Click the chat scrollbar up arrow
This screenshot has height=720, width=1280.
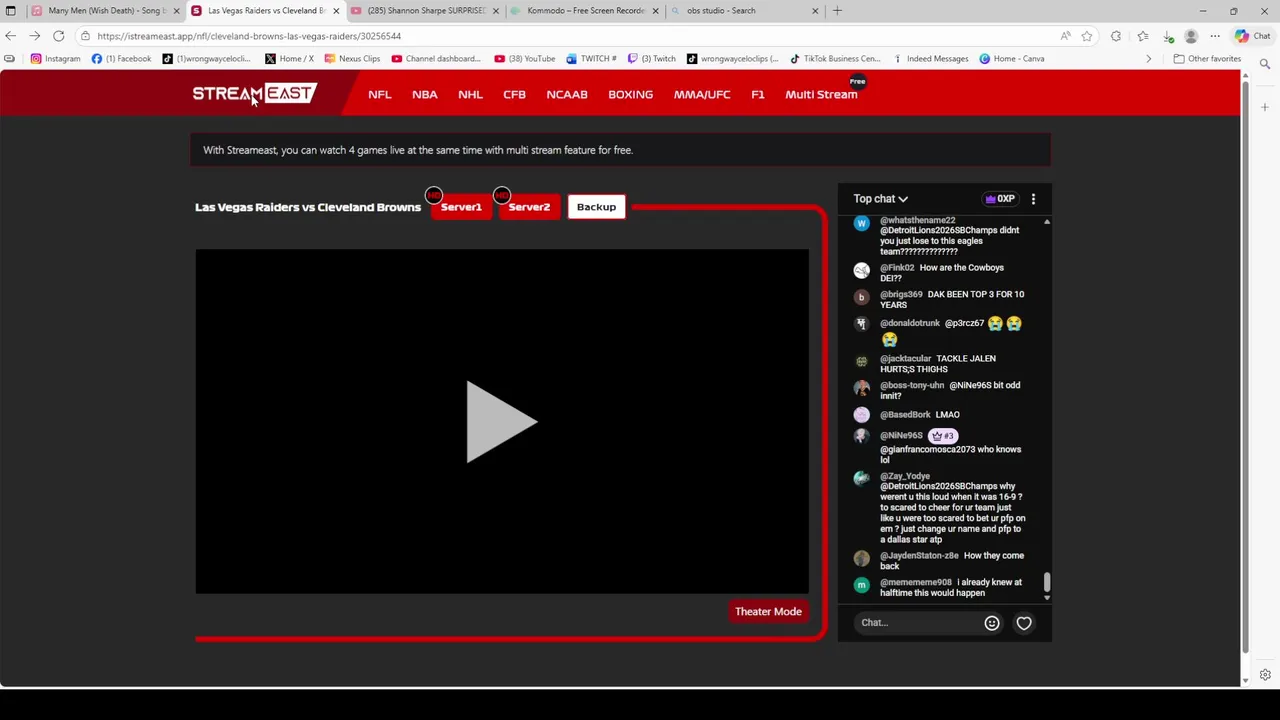pos(1047,222)
